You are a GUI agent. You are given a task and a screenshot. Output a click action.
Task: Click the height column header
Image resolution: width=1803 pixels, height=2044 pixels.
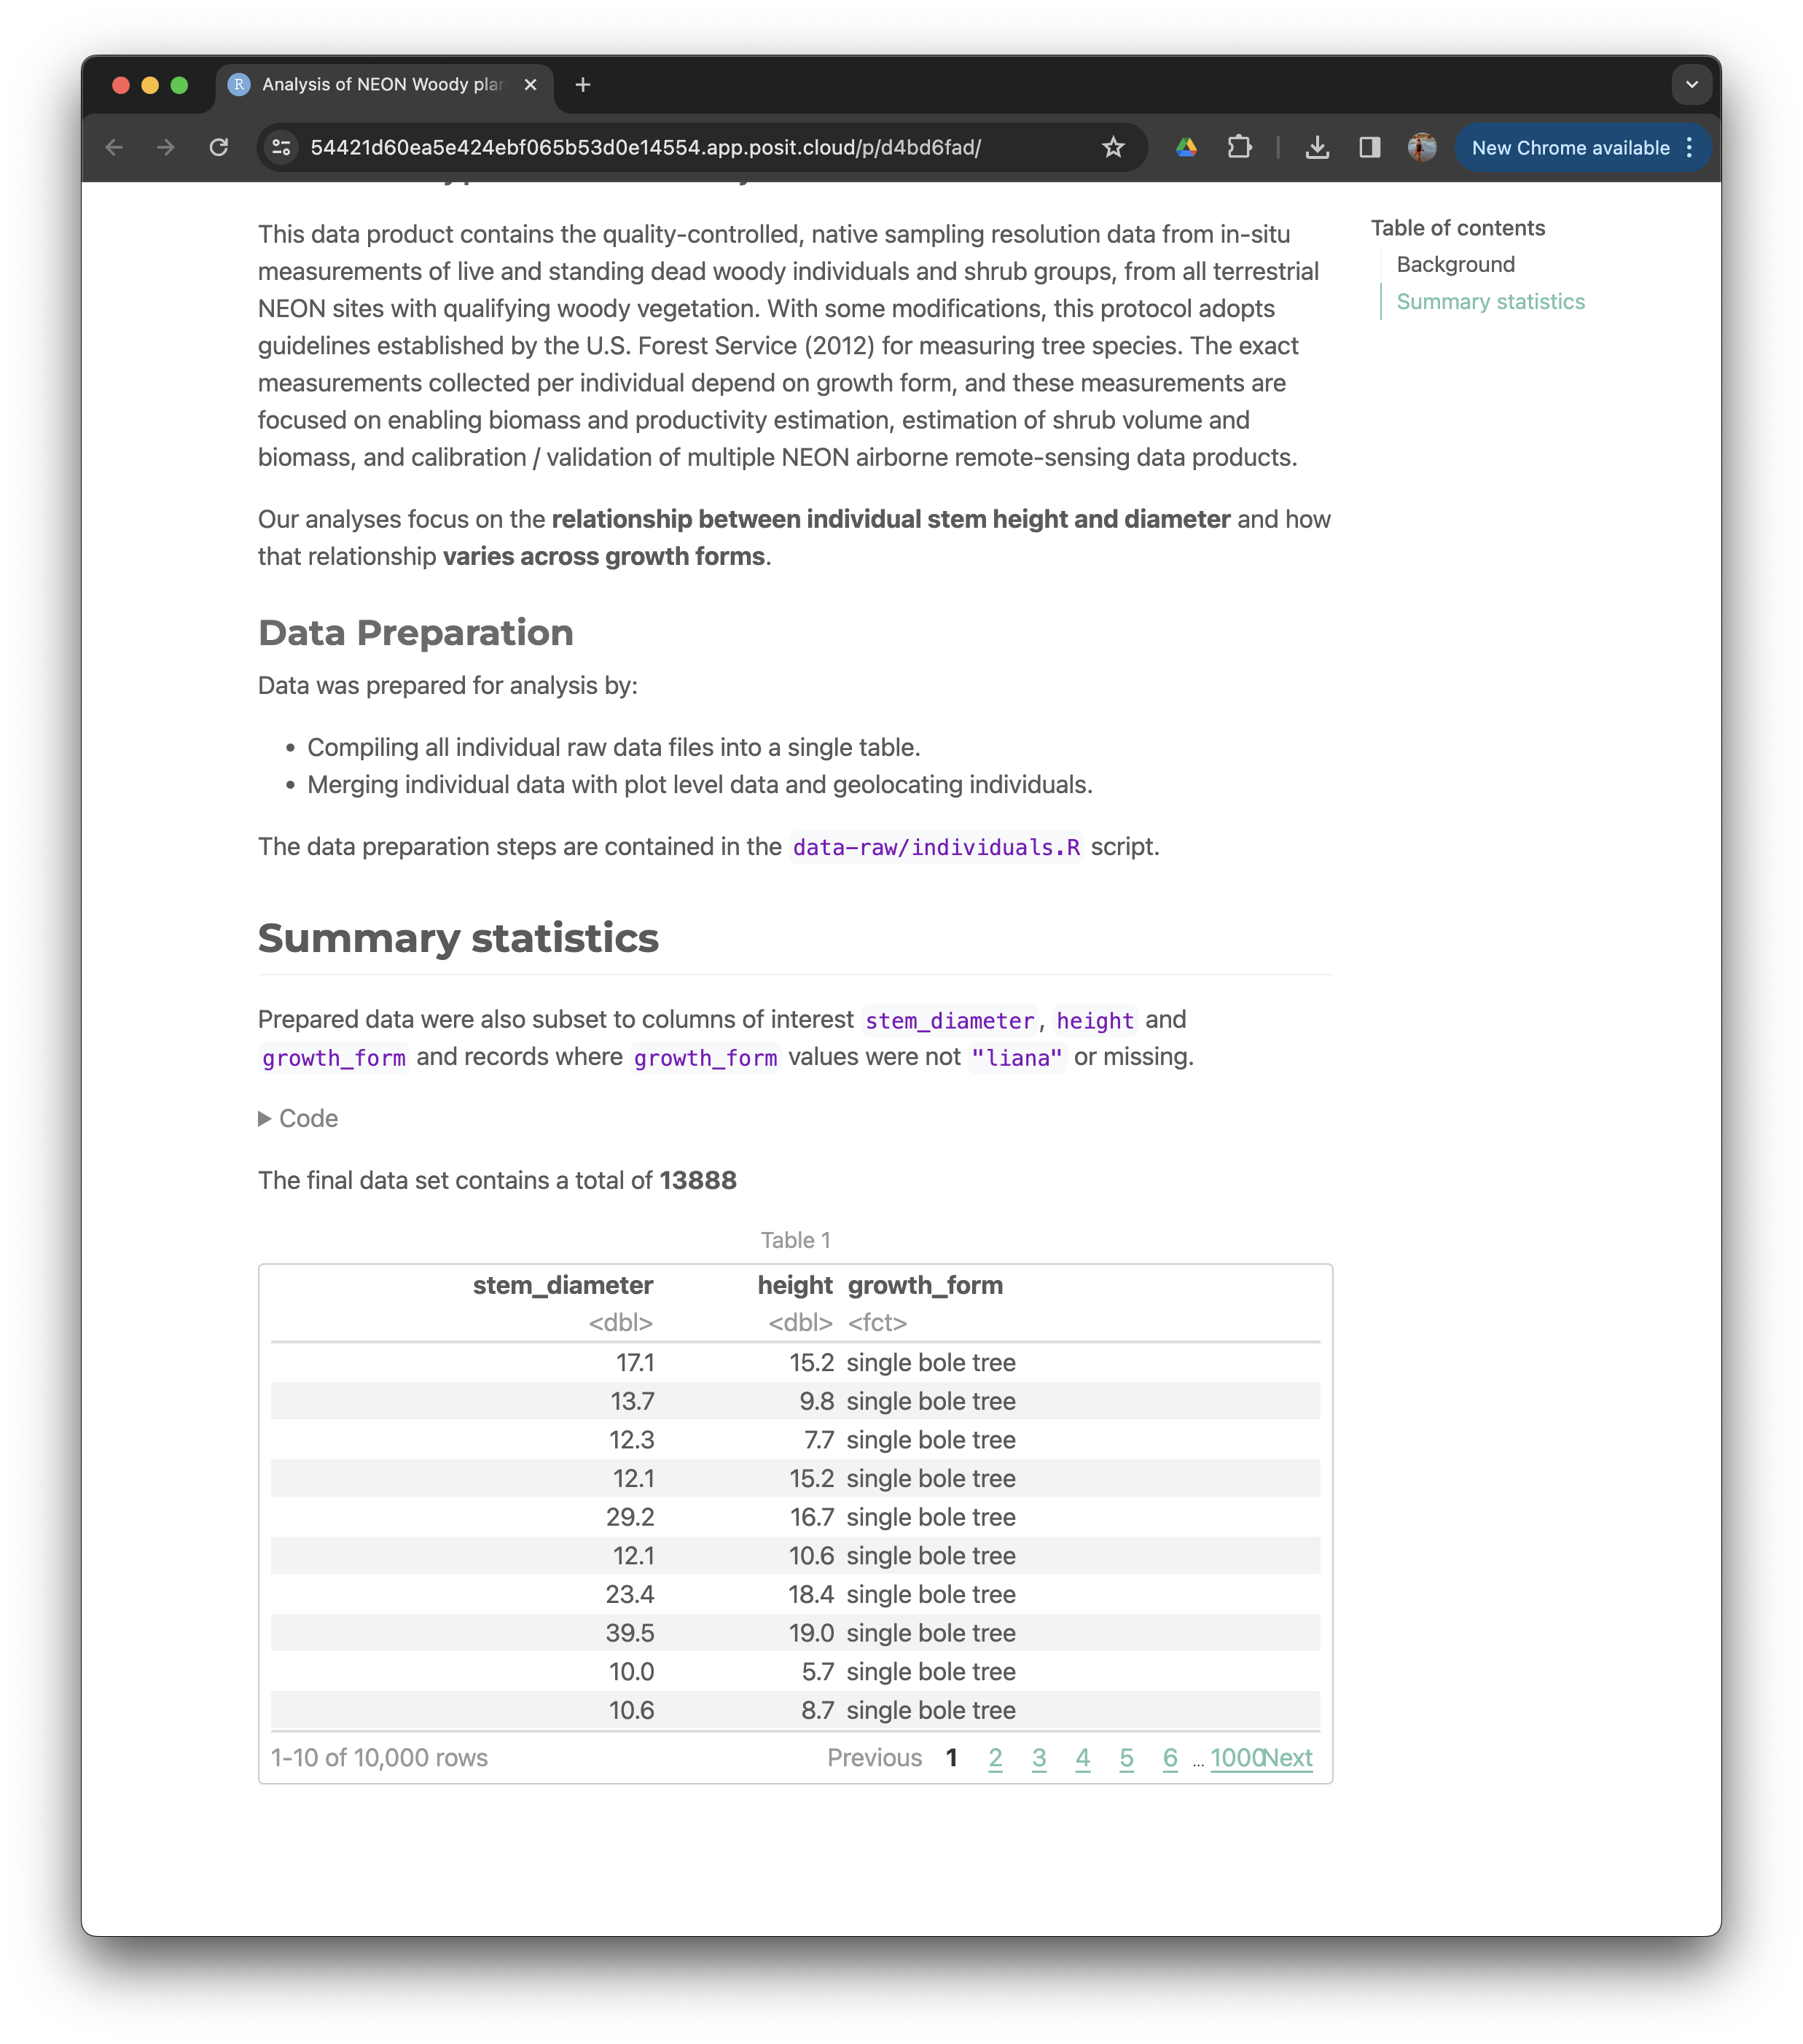(795, 1285)
